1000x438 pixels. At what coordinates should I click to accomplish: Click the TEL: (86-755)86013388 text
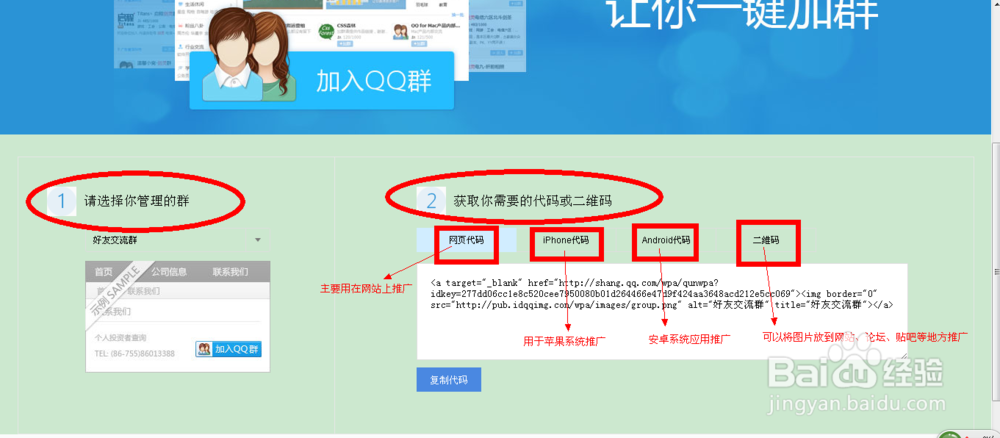click(135, 353)
